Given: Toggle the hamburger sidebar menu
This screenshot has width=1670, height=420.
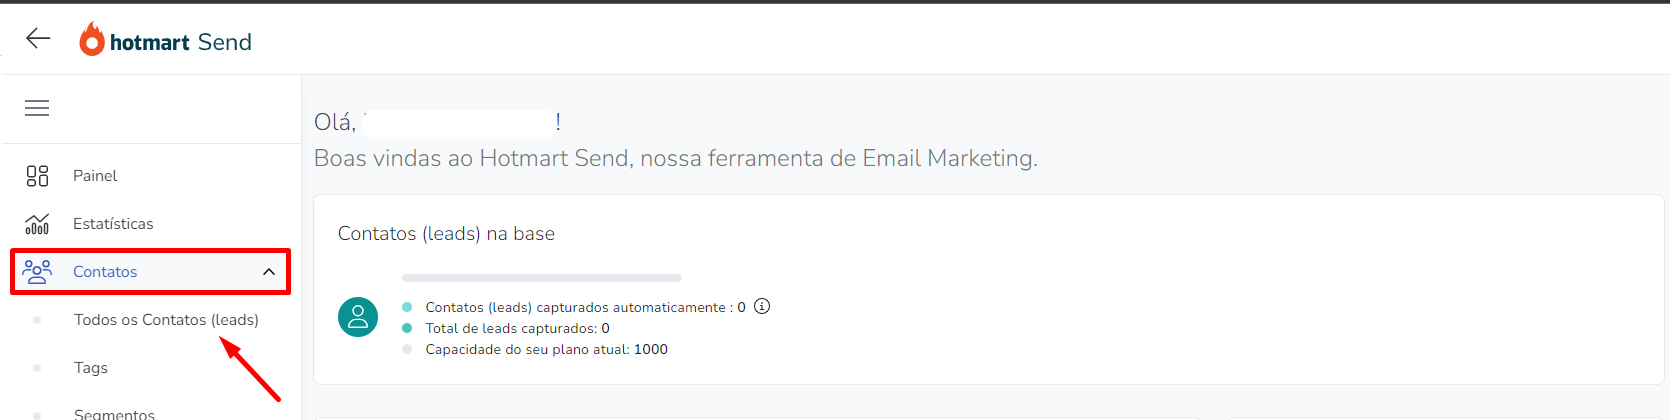Looking at the screenshot, I should click(x=37, y=108).
